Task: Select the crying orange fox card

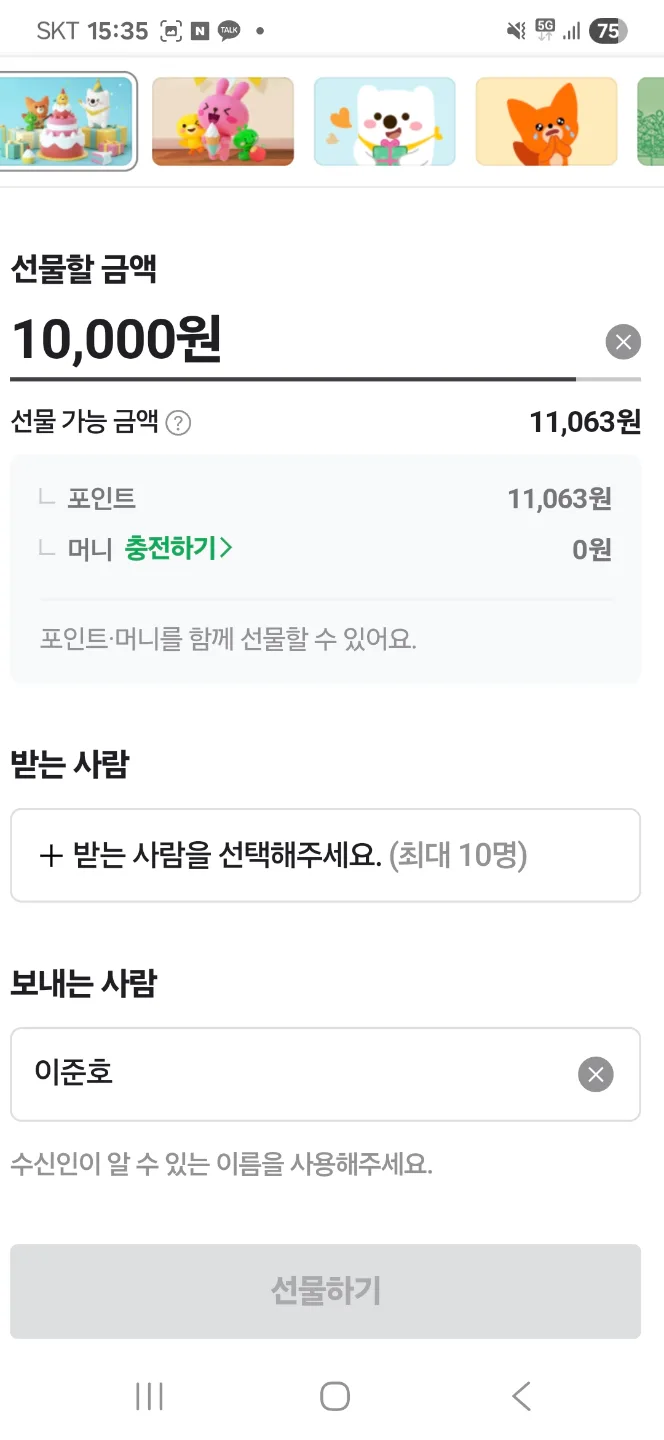Action: click(546, 121)
